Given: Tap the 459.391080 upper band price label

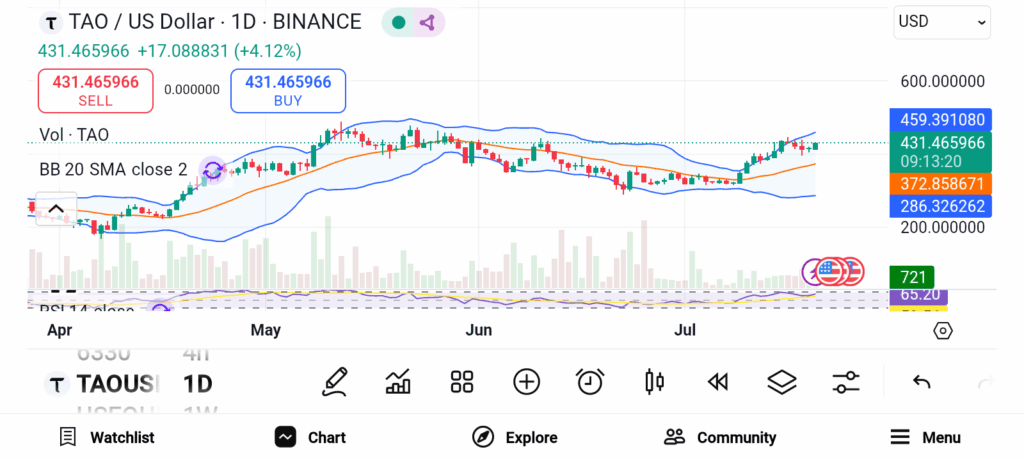Looking at the screenshot, I should pos(941,120).
